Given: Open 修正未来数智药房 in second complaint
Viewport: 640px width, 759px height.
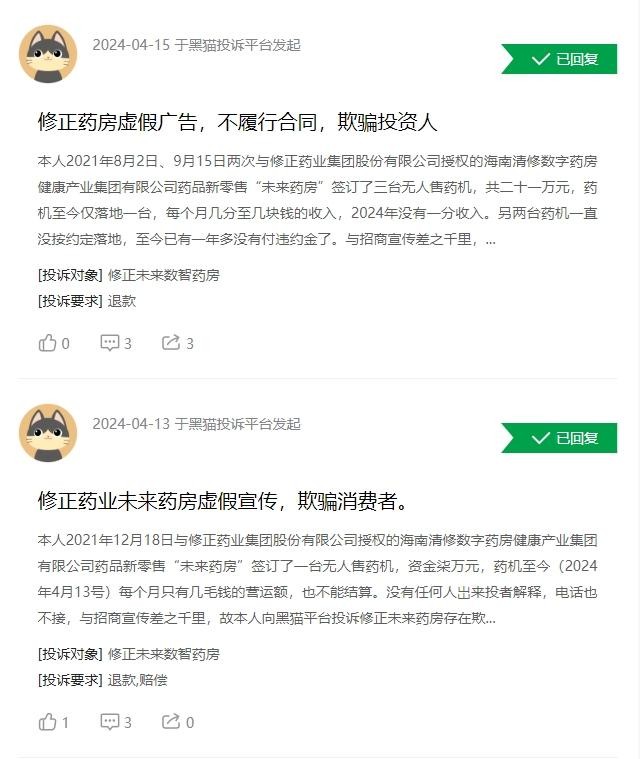Looking at the screenshot, I should pyautogui.click(x=164, y=654).
